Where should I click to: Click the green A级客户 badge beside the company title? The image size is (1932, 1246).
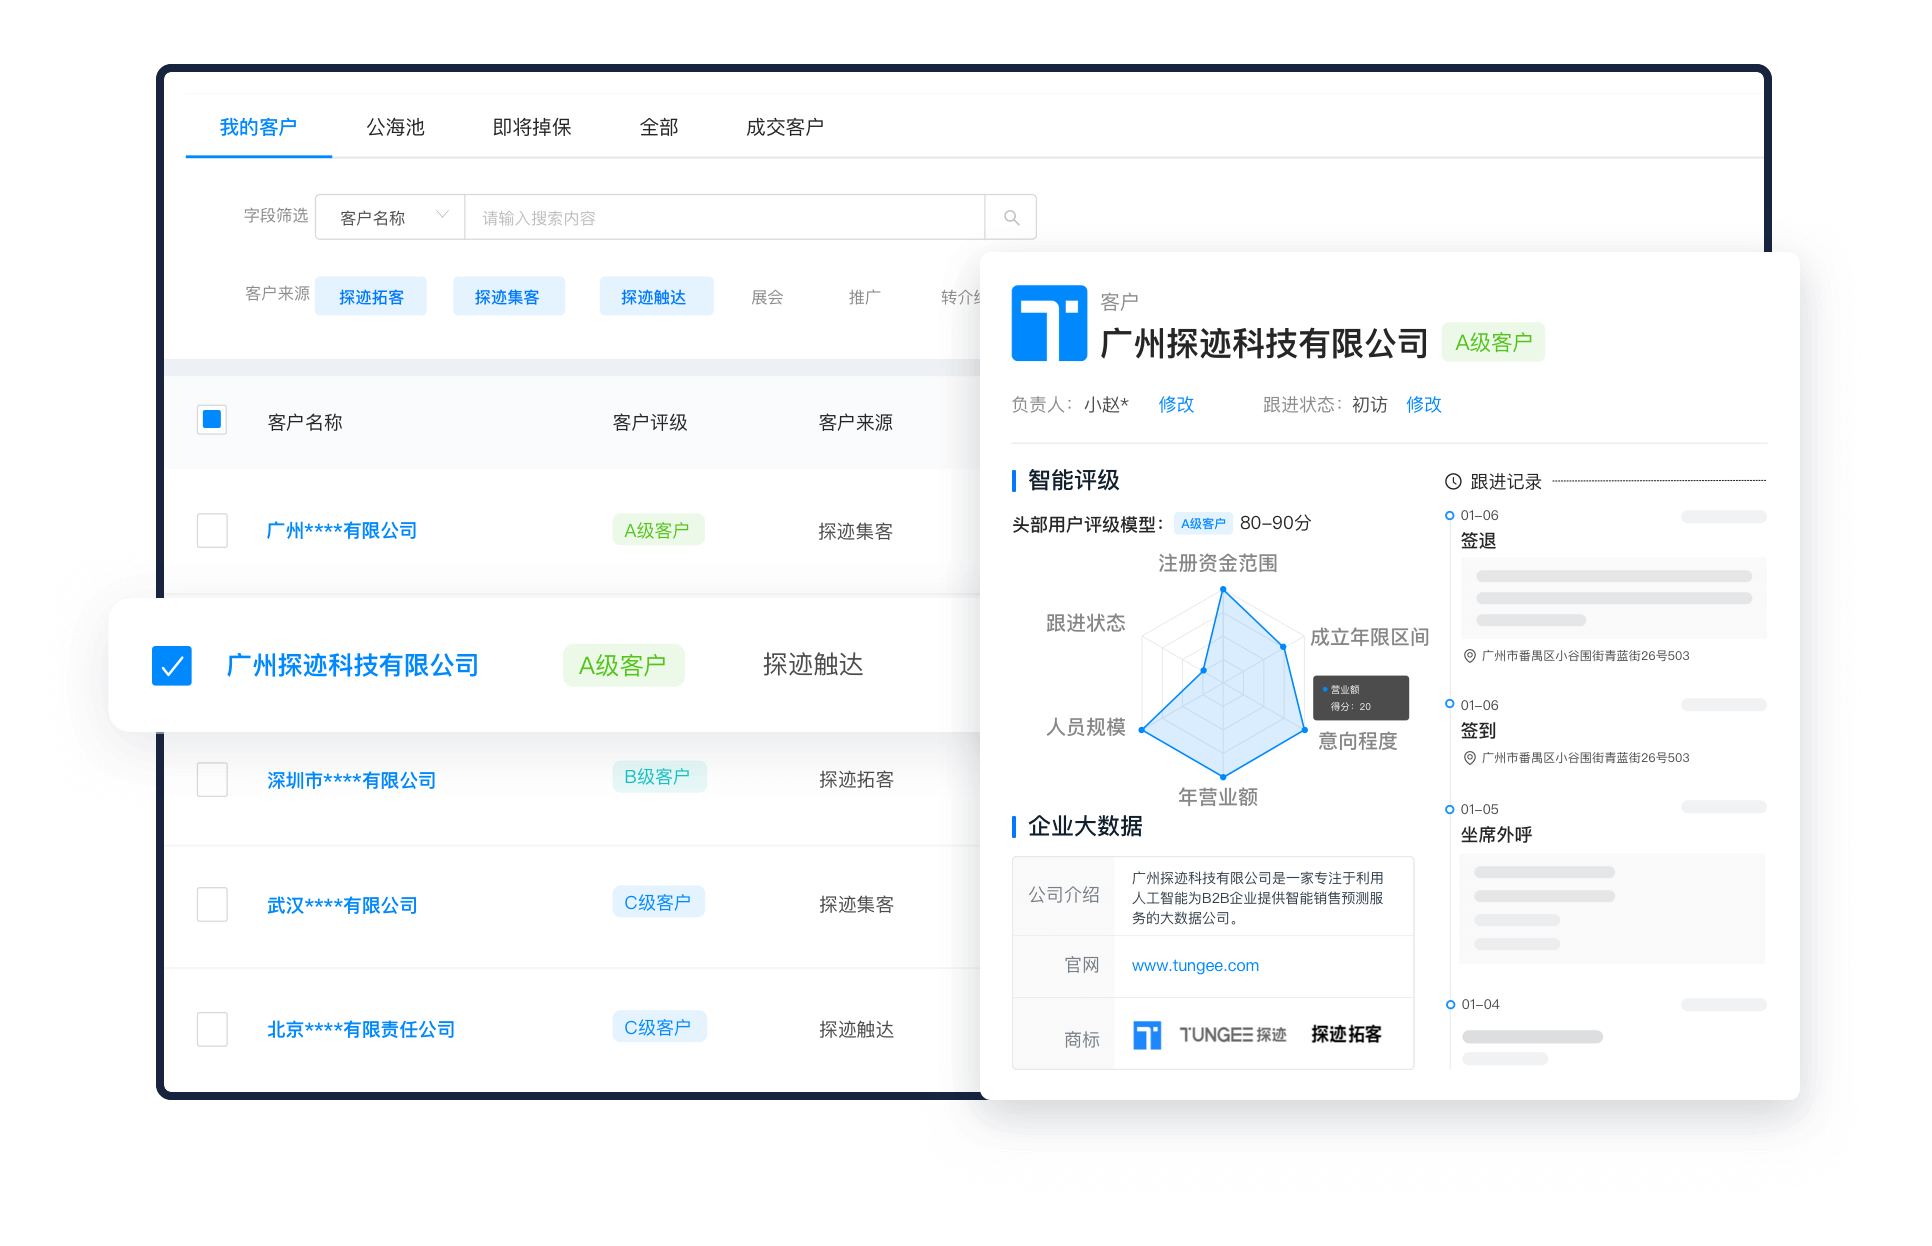coord(1493,342)
